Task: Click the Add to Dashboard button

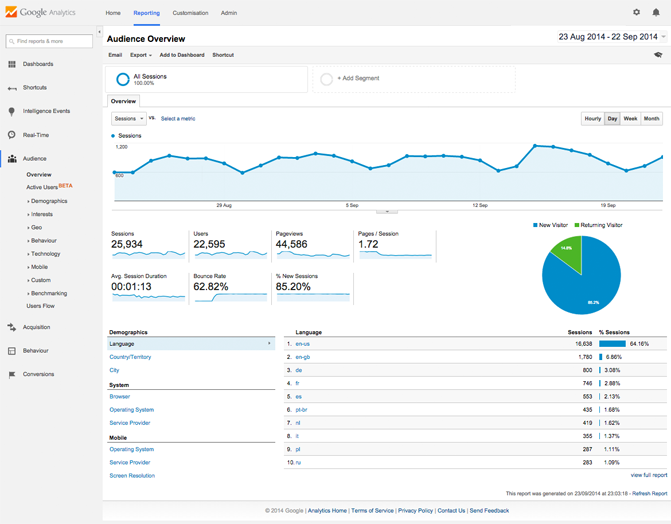Action: point(182,55)
